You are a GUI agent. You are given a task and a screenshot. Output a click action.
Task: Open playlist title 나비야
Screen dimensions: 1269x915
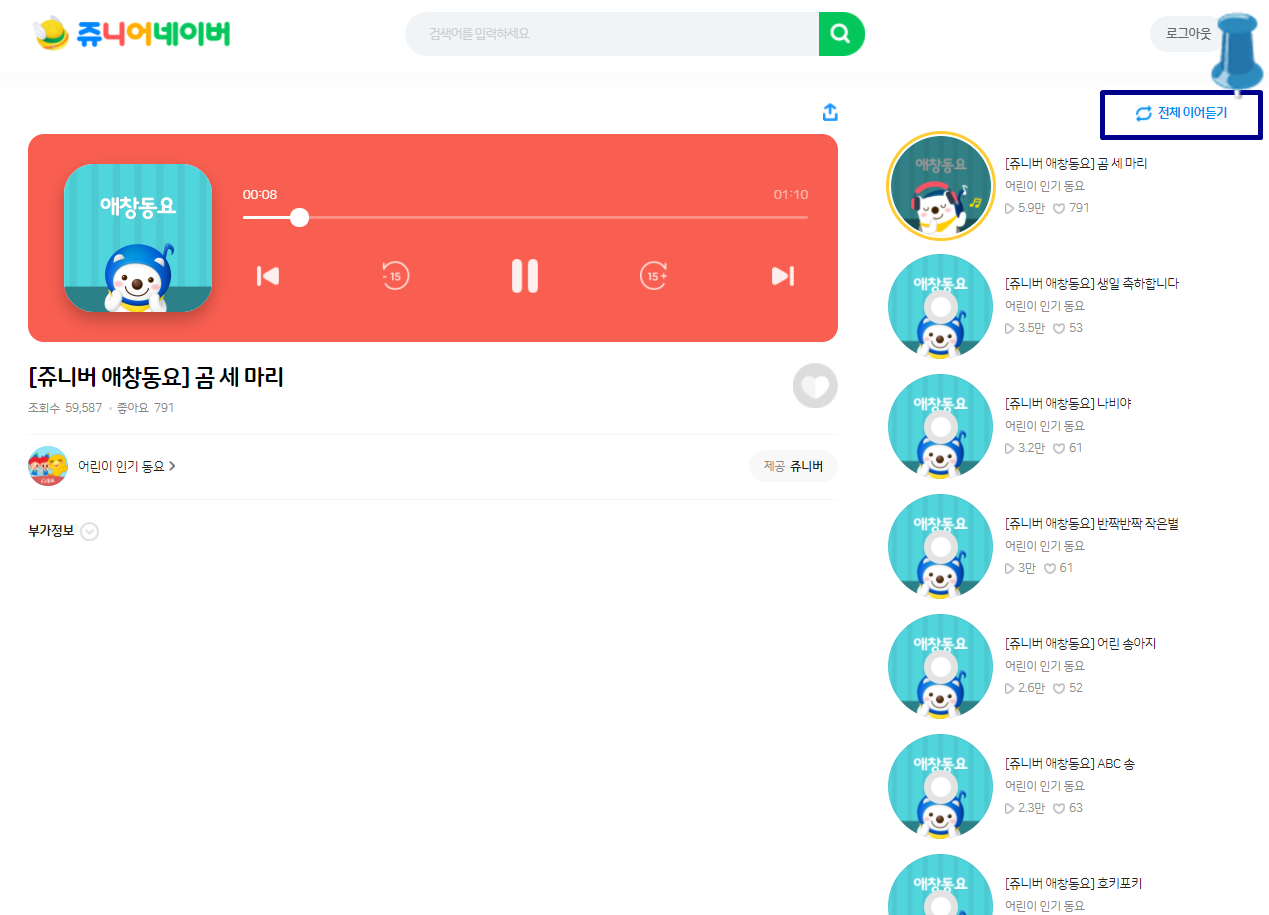click(1068, 404)
